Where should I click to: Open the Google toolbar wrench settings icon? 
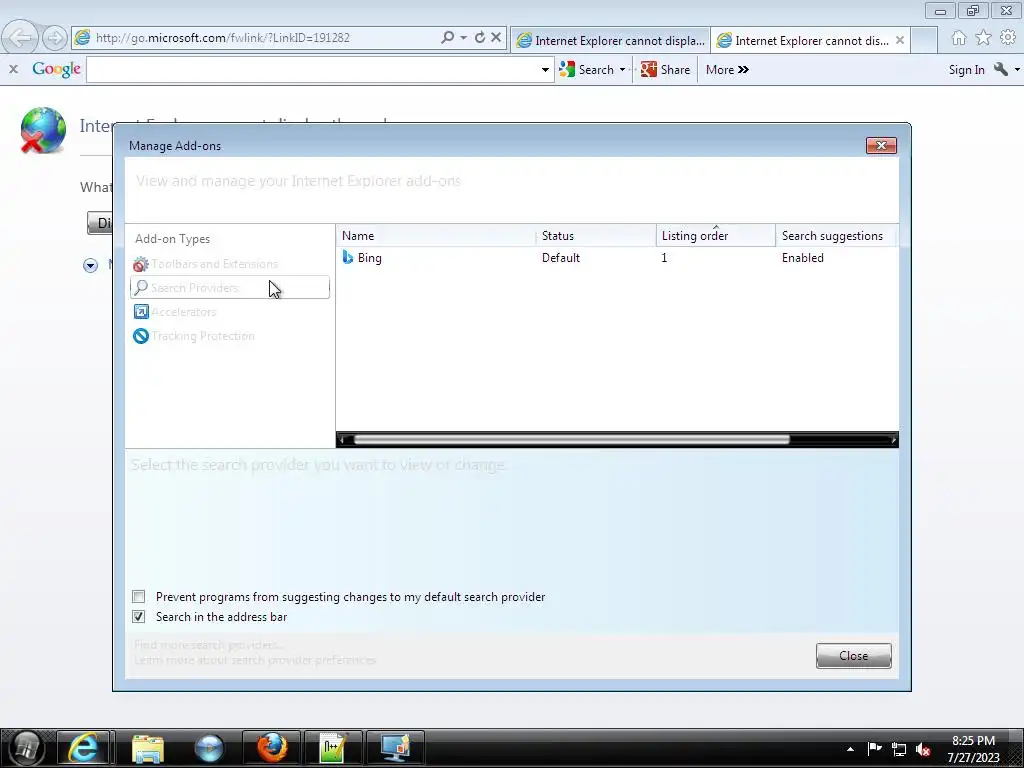coord(1000,69)
